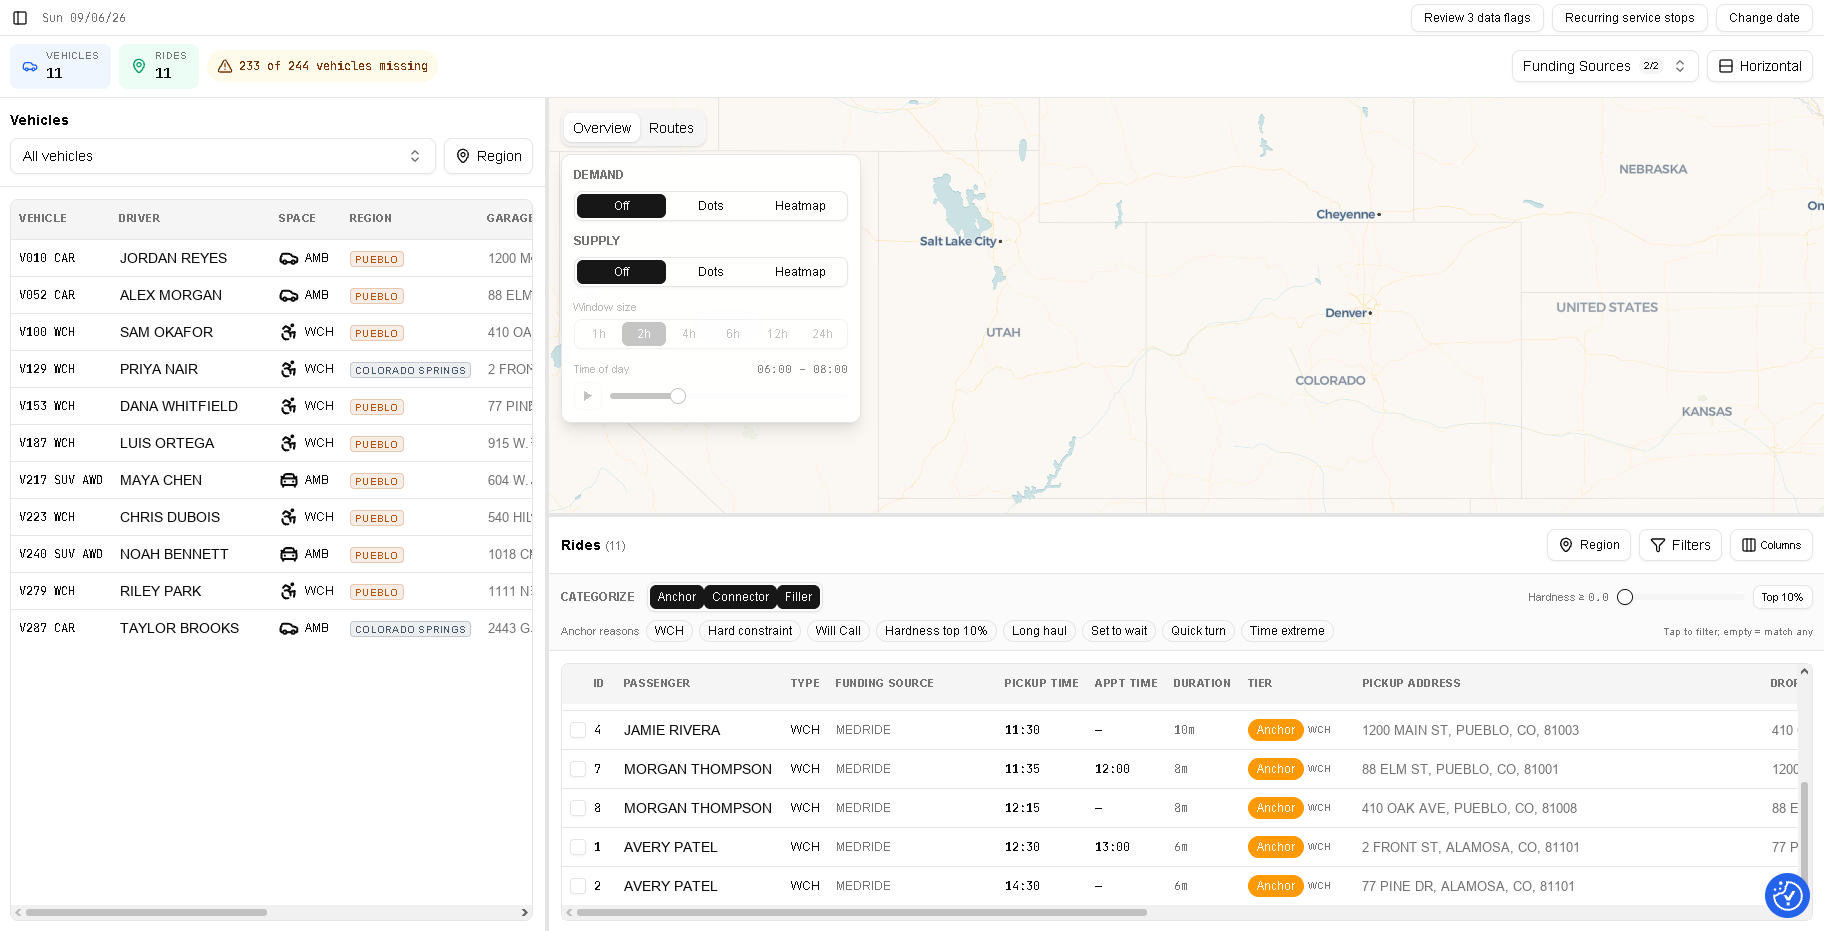1824x931 pixels.
Task: Toggle the sidebar panel icon
Action: tap(20, 18)
